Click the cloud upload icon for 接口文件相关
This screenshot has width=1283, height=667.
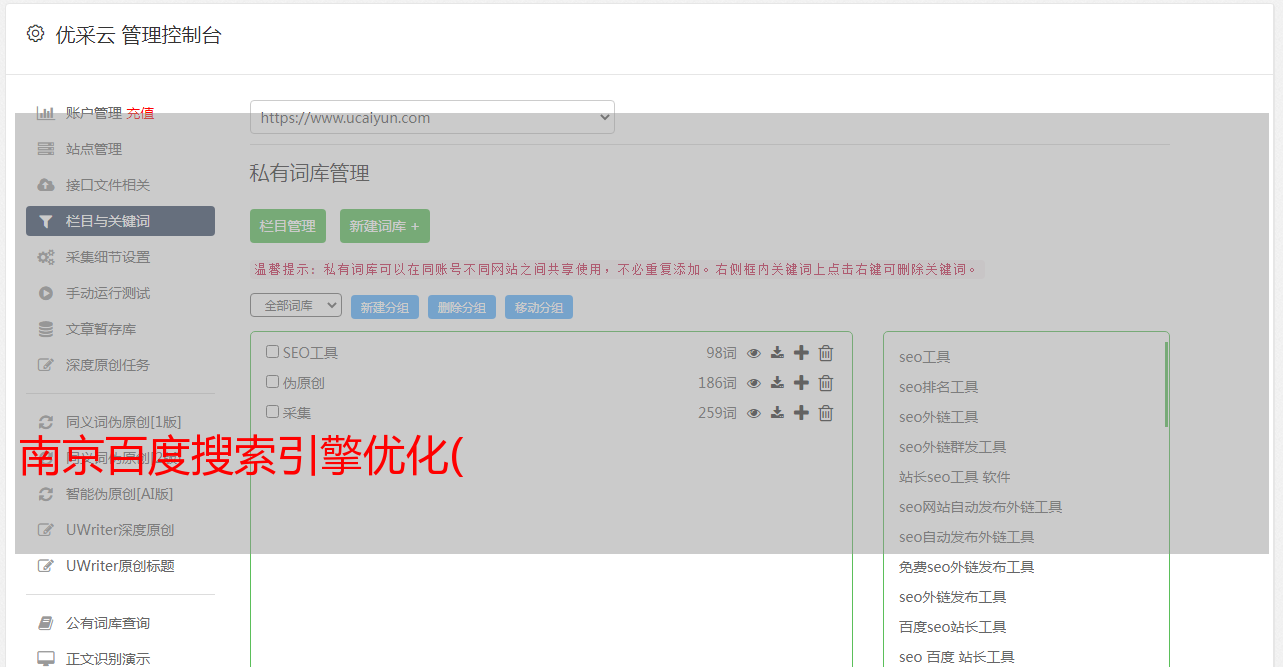click(46, 185)
